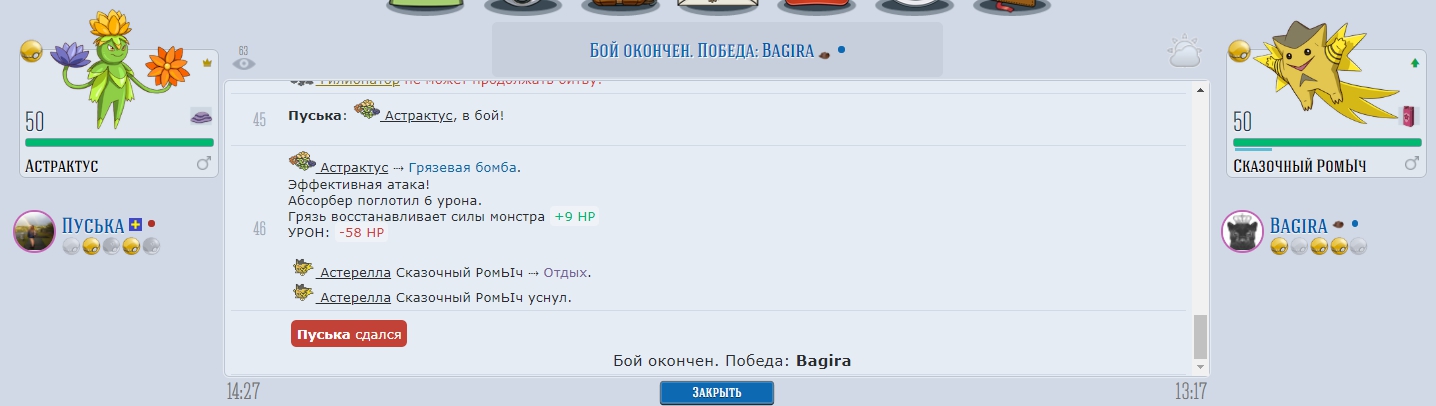
Task: Select Пуська's second team pokeball
Action: pyautogui.click(x=91, y=246)
